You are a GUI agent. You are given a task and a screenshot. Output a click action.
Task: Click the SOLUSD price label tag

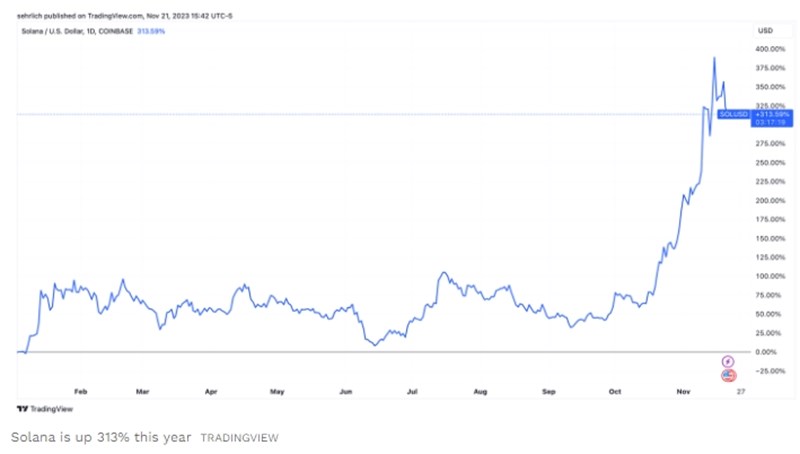(734, 115)
